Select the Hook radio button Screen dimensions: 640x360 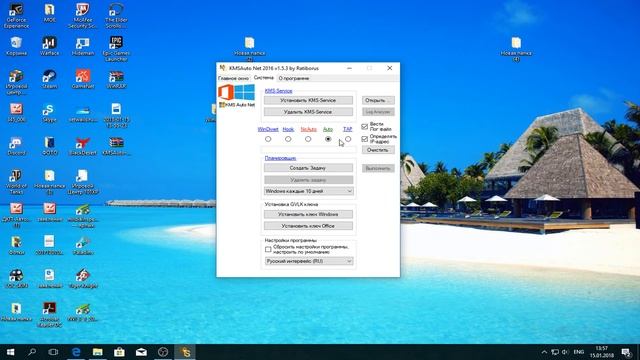tap(288, 139)
